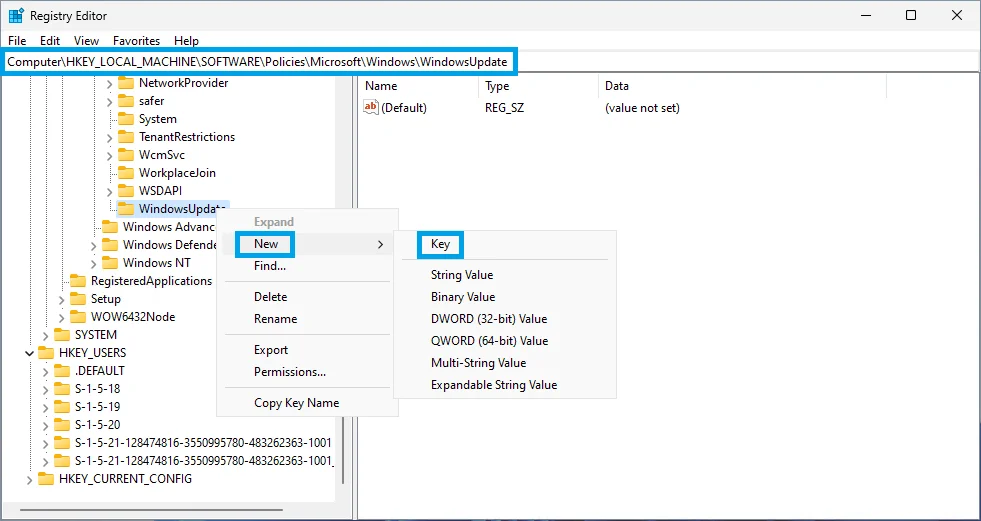Click the Data column header
Screen dimensions: 981x521
coord(617,86)
